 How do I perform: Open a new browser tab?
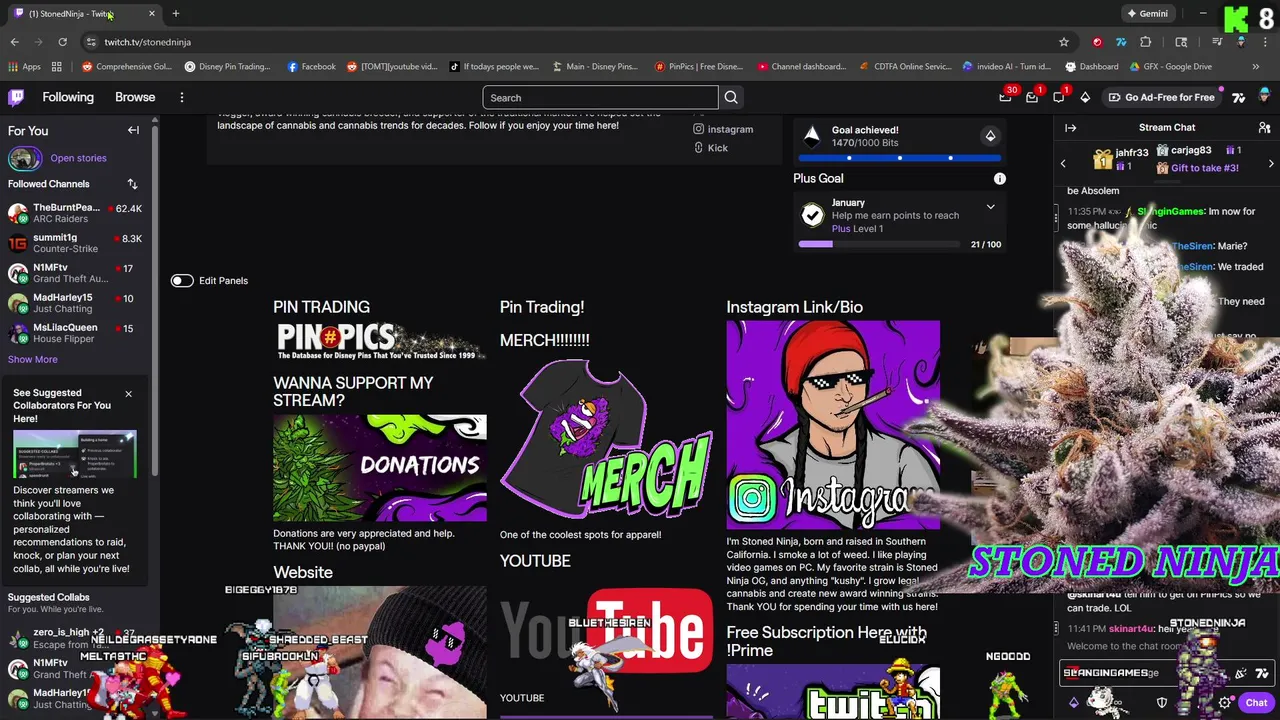(175, 14)
